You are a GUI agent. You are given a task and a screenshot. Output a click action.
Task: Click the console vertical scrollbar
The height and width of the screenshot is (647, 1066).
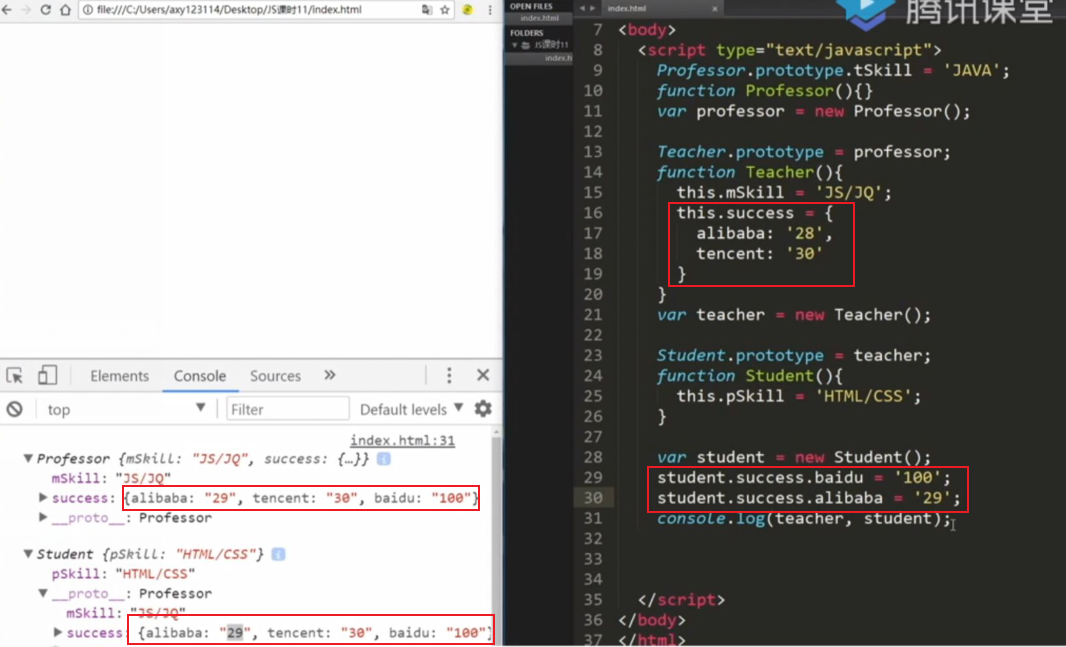click(497, 537)
